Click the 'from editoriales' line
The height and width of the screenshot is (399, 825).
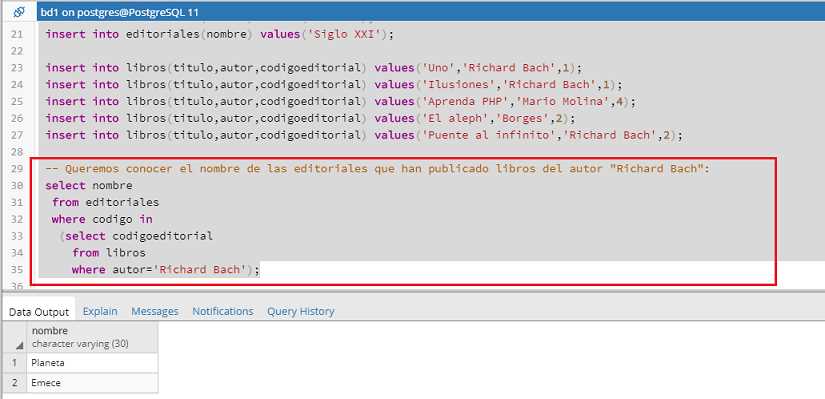105,203
